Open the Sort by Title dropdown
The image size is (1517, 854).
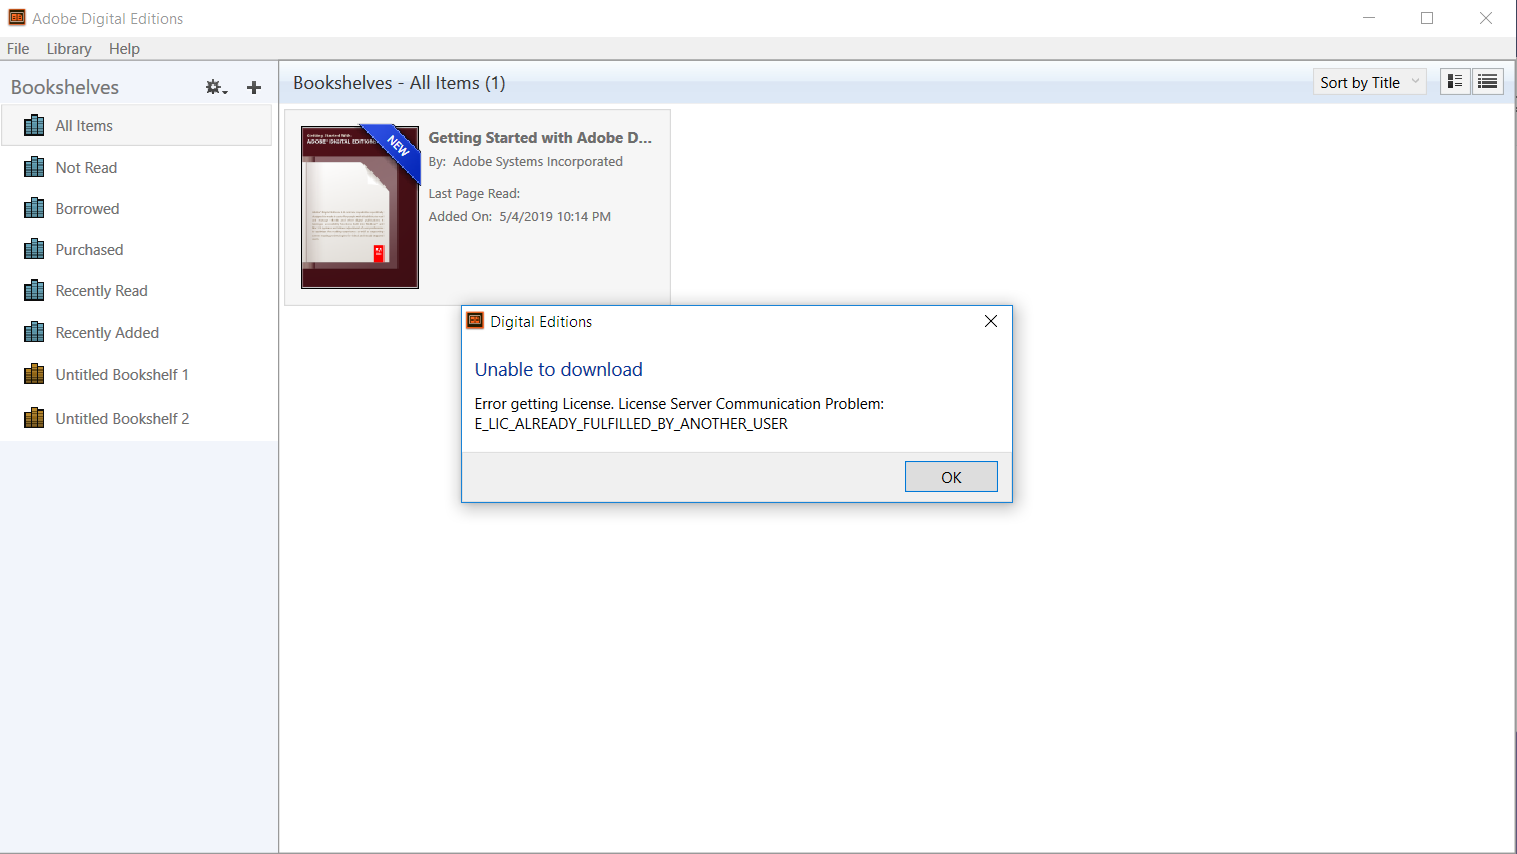click(1369, 82)
